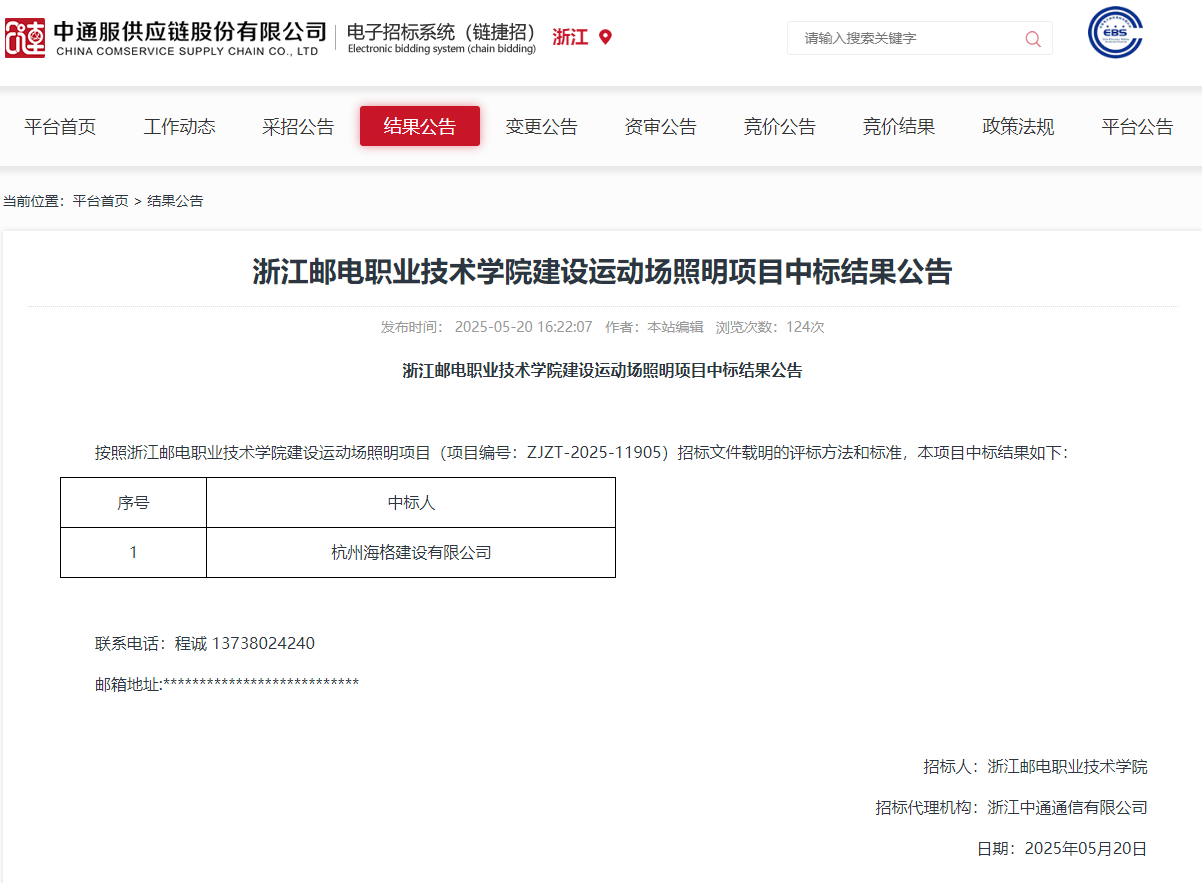The height and width of the screenshot is (883, 1202).
Task: Open the 工作动态 navigation item
Action: click(x=179, y=126)
